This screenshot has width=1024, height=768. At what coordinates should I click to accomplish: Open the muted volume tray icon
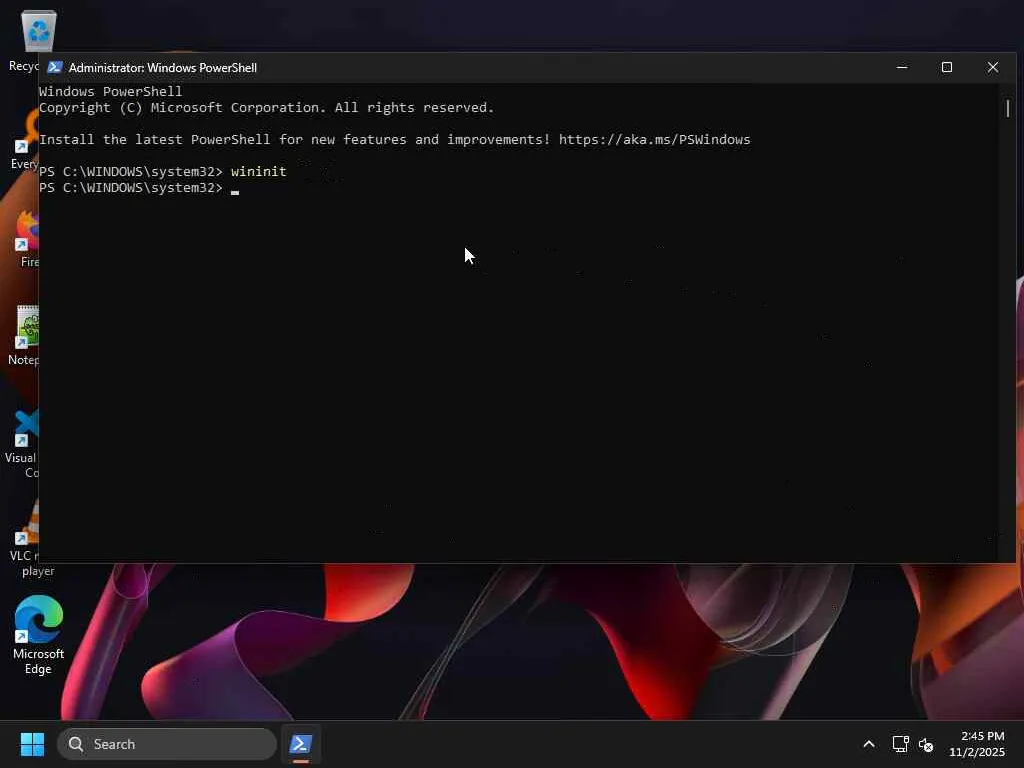point(926,744)
